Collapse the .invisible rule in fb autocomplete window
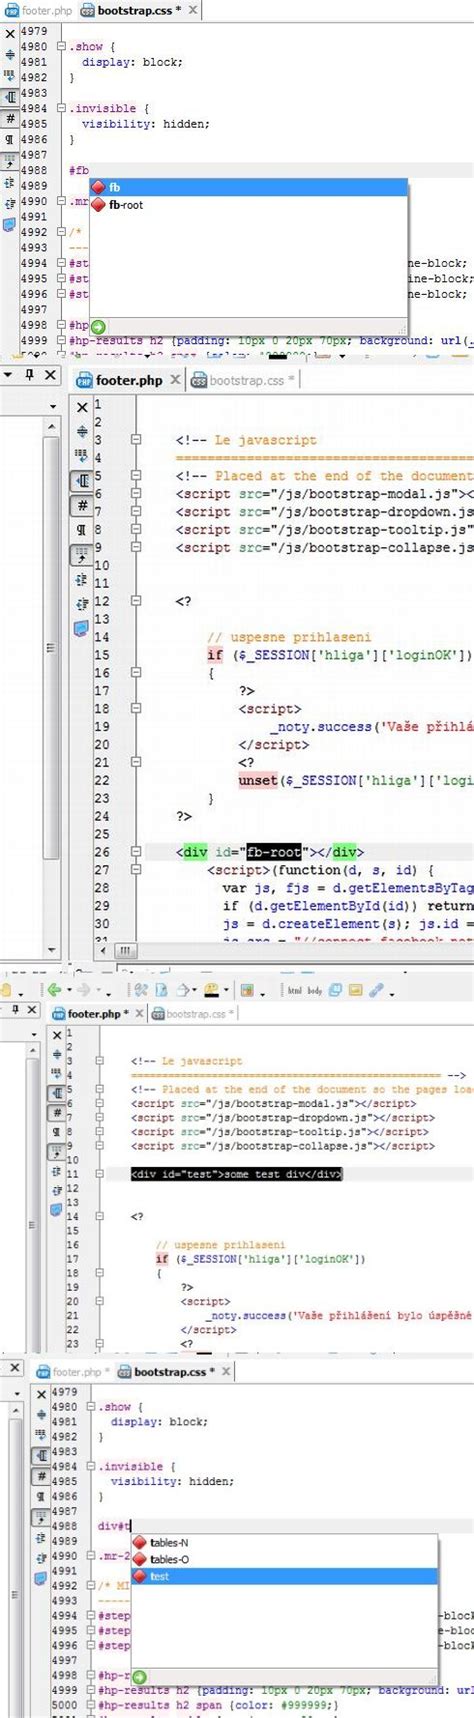Viewport: 474px width, 1718px height. (x=61, y=108)
